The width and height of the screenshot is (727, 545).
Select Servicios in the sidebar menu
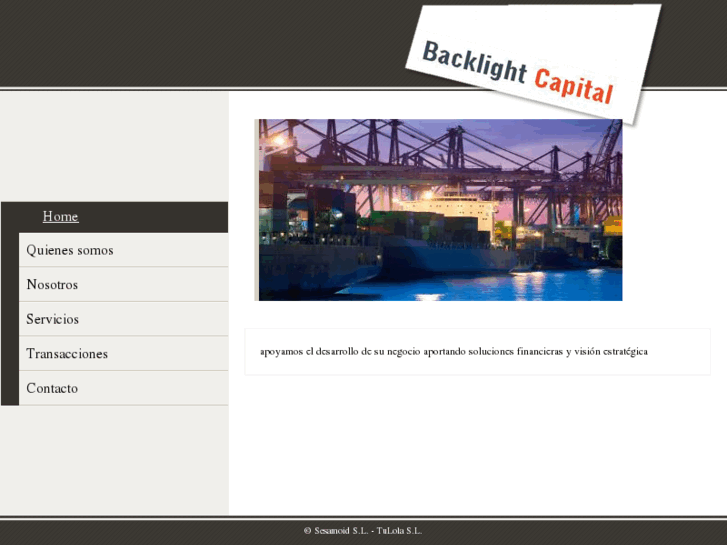pyautogui.click(x=123, y=319)
